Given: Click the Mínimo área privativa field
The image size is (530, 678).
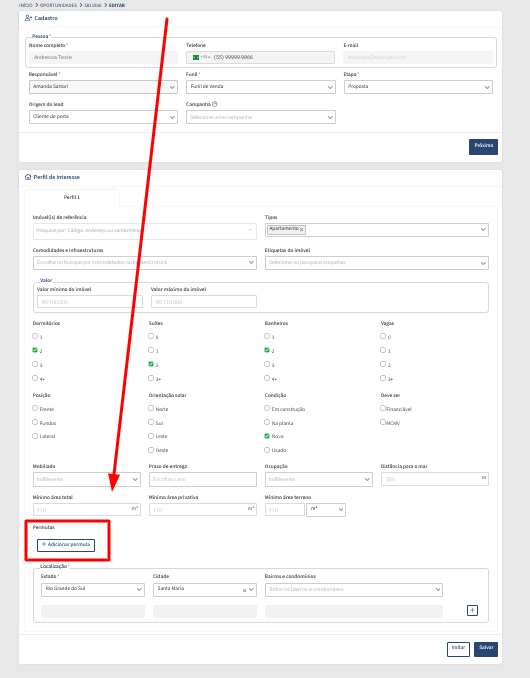Looking at the screenshot, I should coord(203,510).
